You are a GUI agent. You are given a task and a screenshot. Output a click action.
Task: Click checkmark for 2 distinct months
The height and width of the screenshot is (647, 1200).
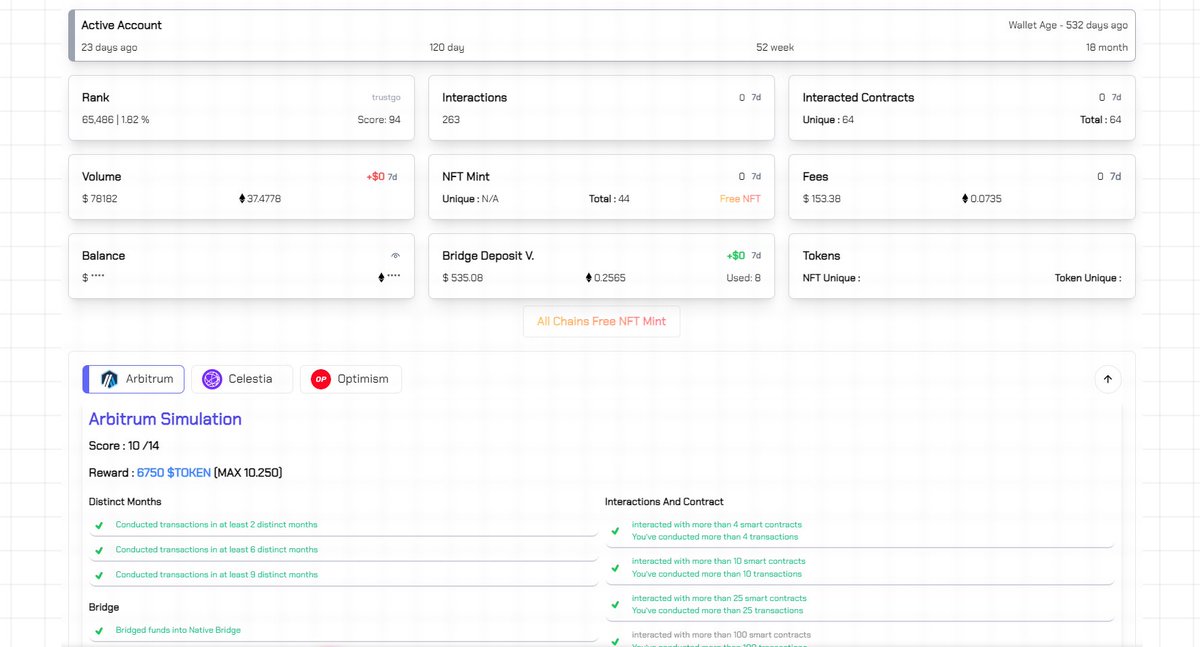98,525
